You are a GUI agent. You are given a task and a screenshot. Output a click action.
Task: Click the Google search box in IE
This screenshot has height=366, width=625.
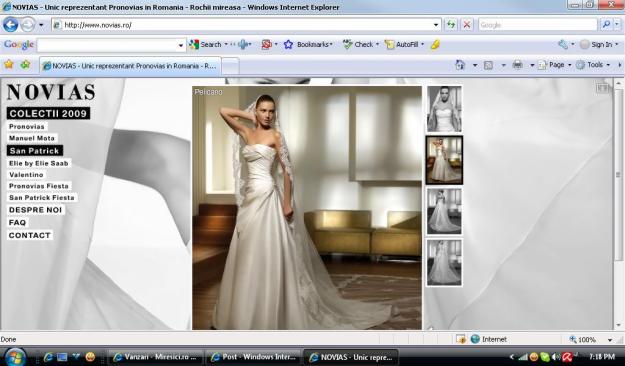[538, 25]
